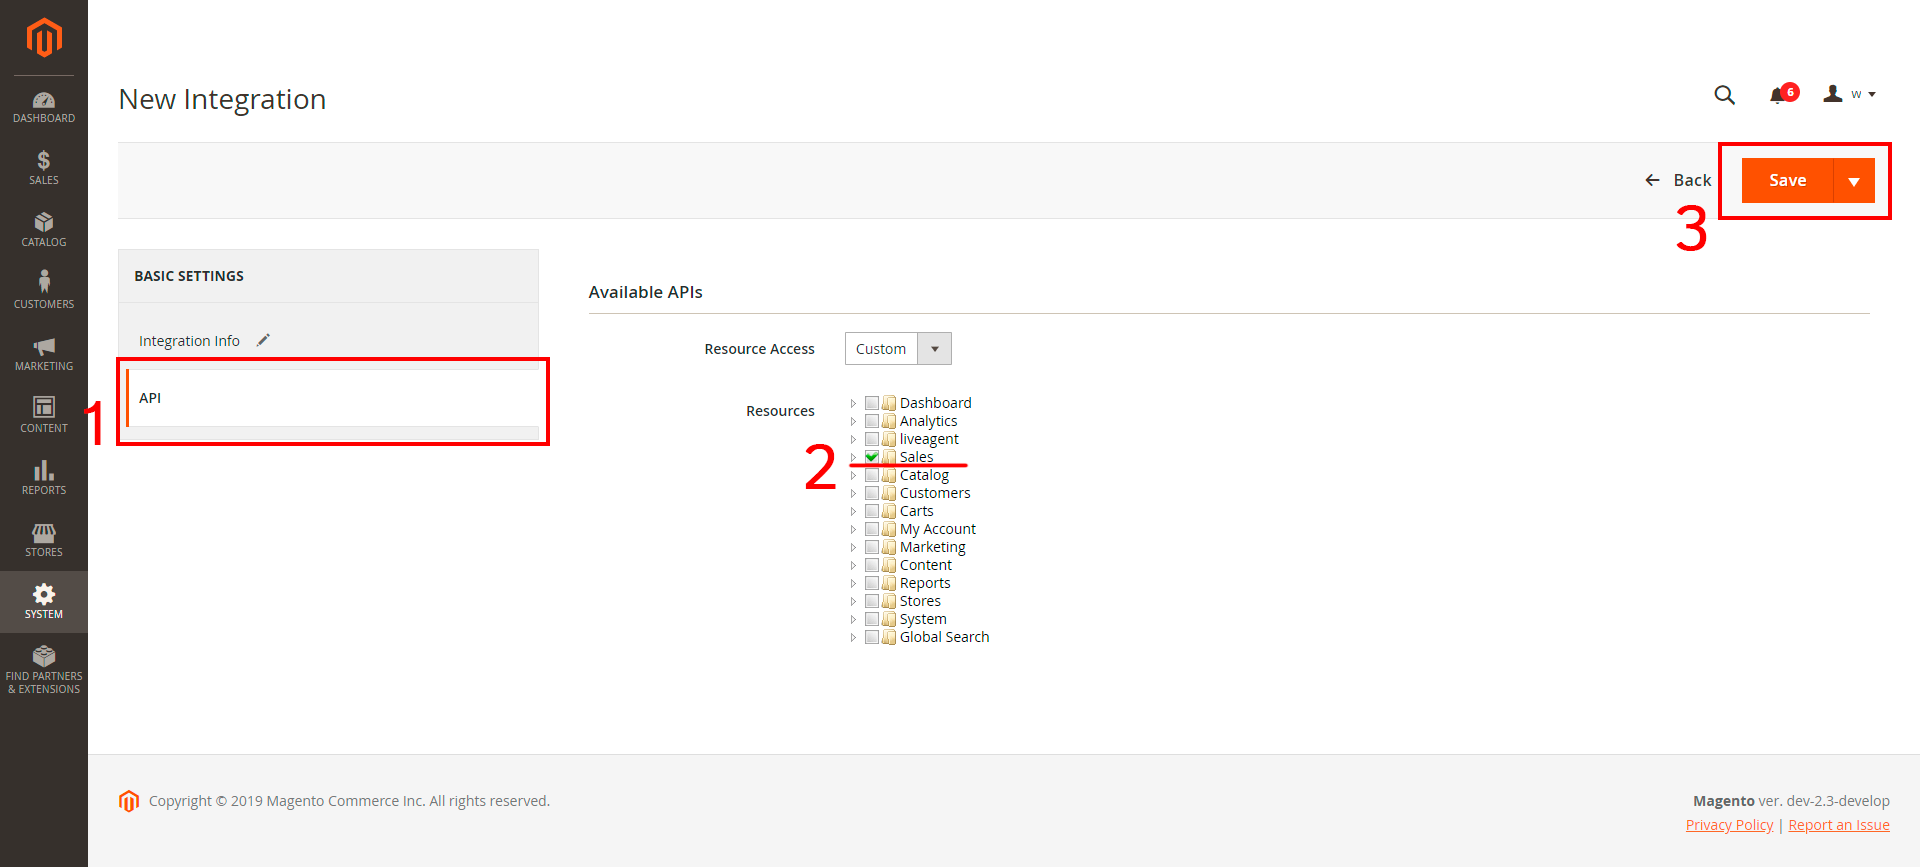
Task: Expand the Stores resource tree node
Action: coord(853,602)
